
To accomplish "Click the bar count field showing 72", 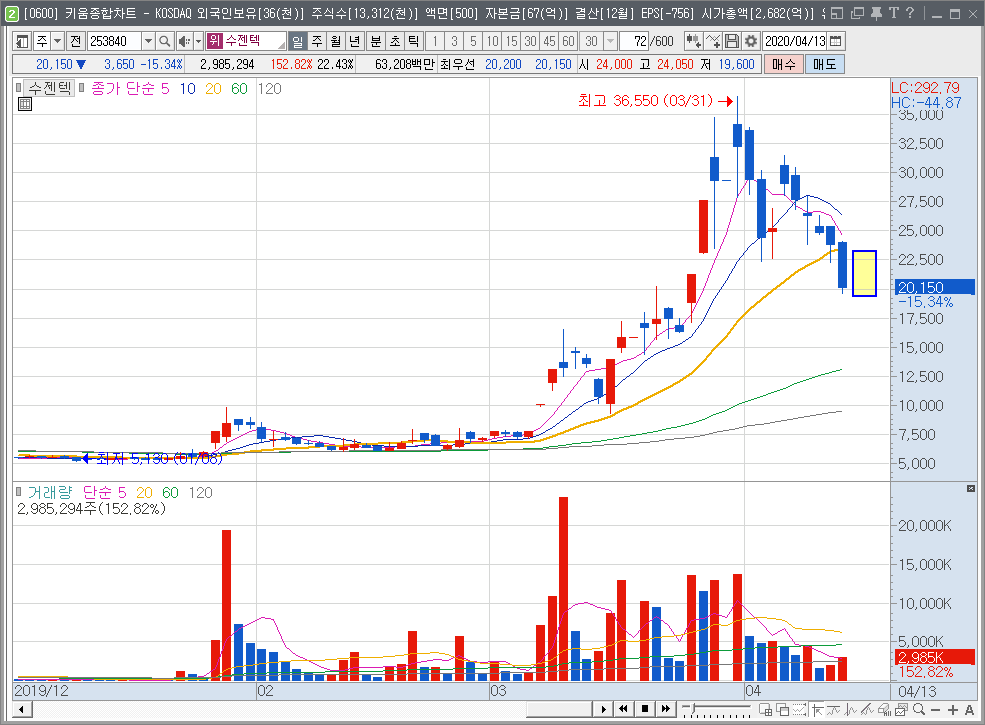I will [634, 41].
